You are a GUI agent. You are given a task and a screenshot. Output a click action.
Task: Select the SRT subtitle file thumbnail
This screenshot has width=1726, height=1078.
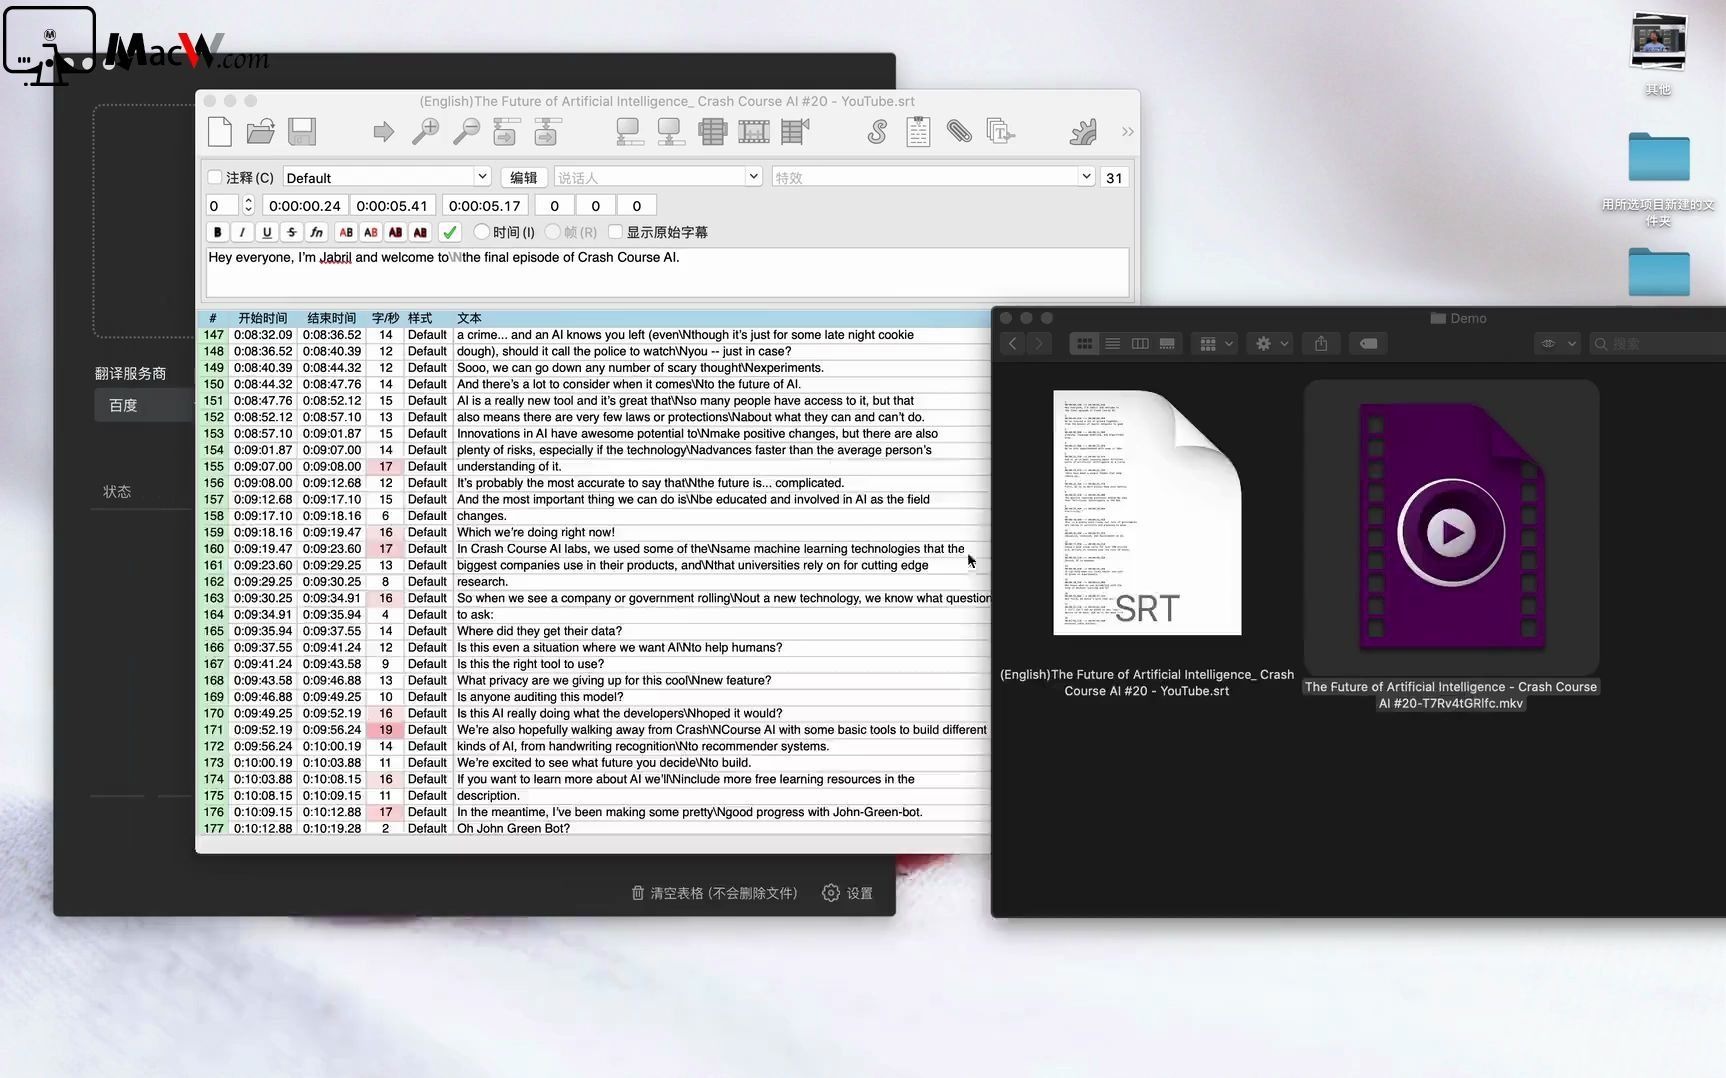(x=1147, y=512)
